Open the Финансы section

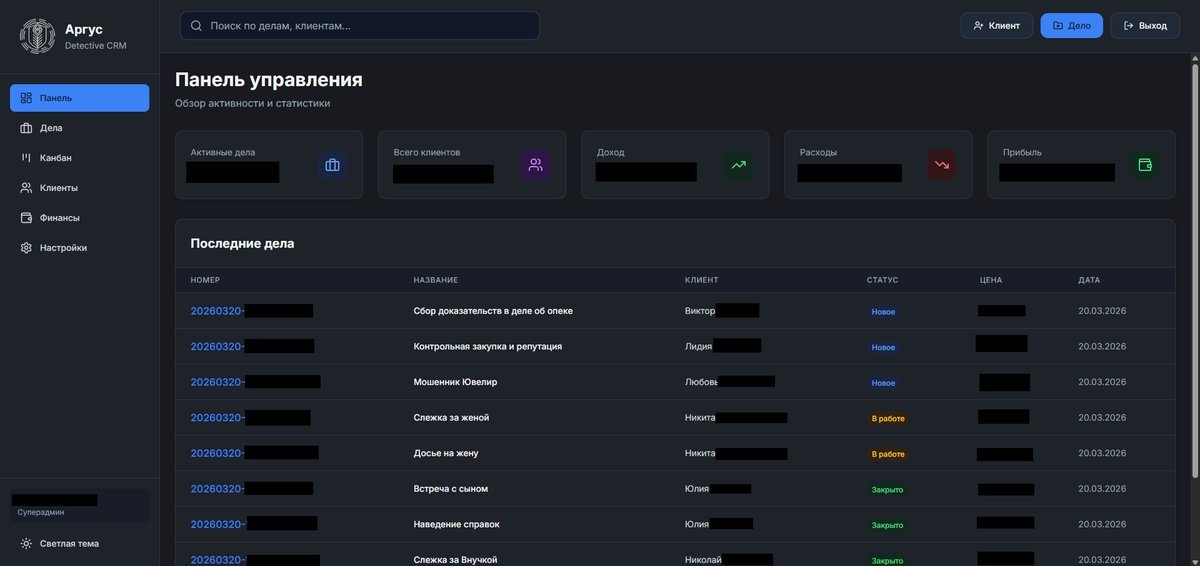click(59, 218)
